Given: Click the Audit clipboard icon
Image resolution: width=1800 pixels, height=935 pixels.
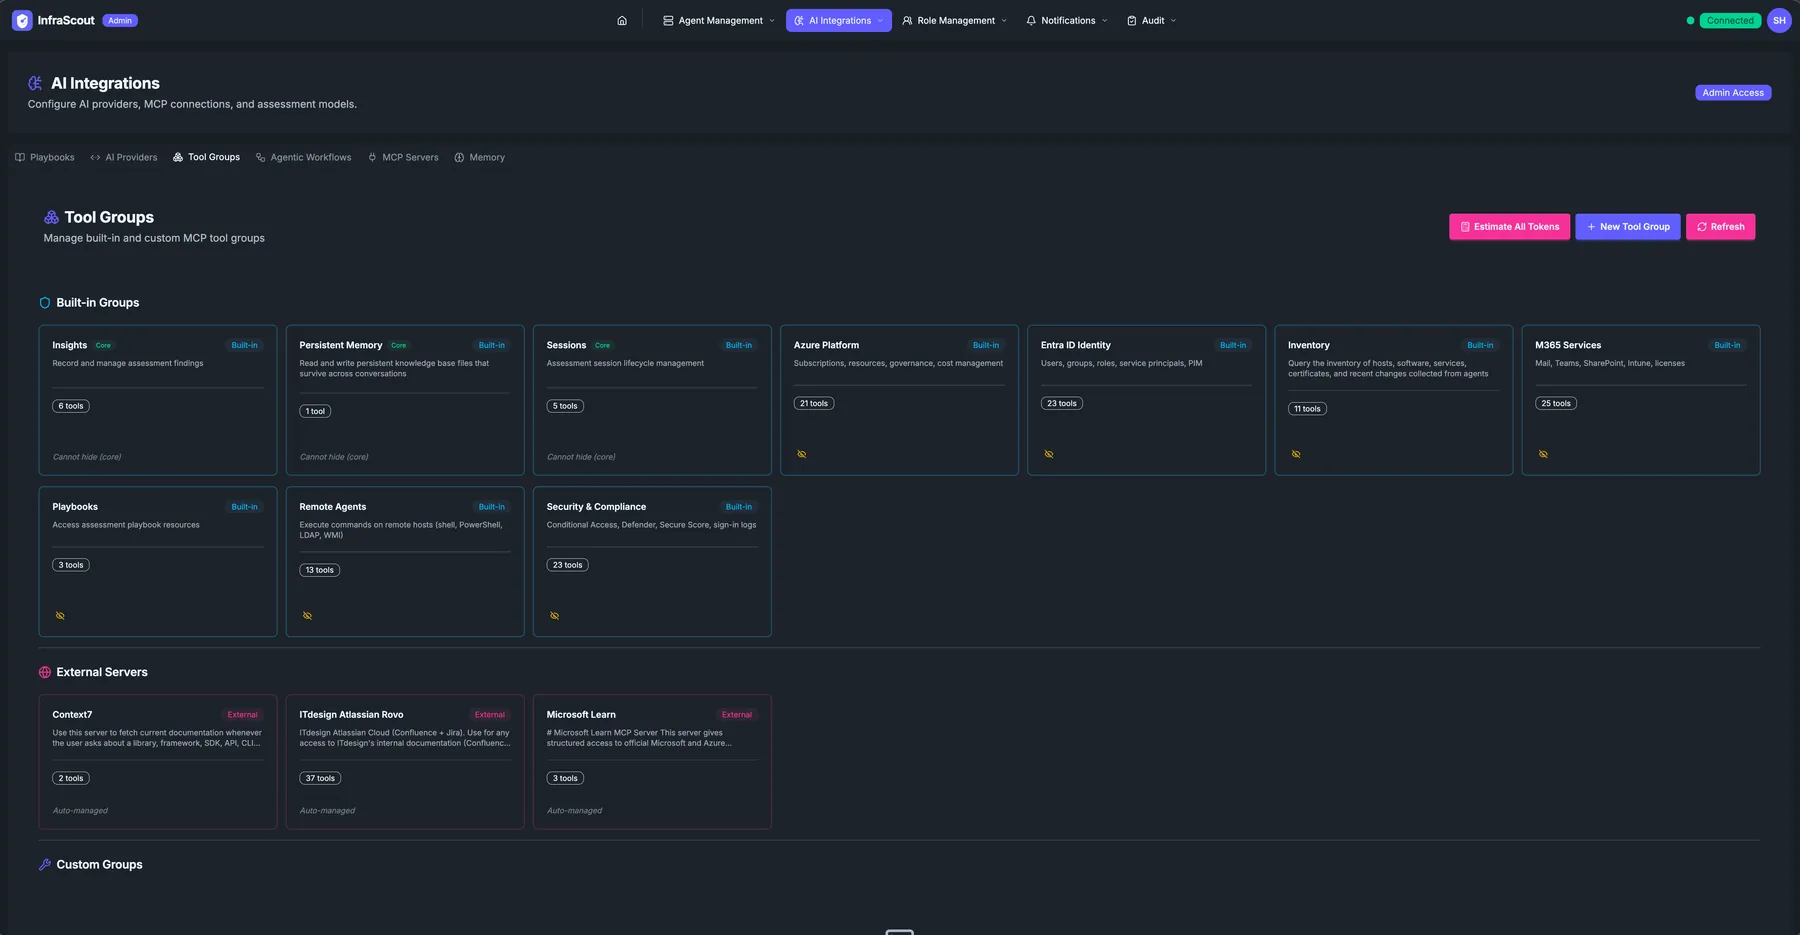Looking at the screenshot, I should 1132,20.
